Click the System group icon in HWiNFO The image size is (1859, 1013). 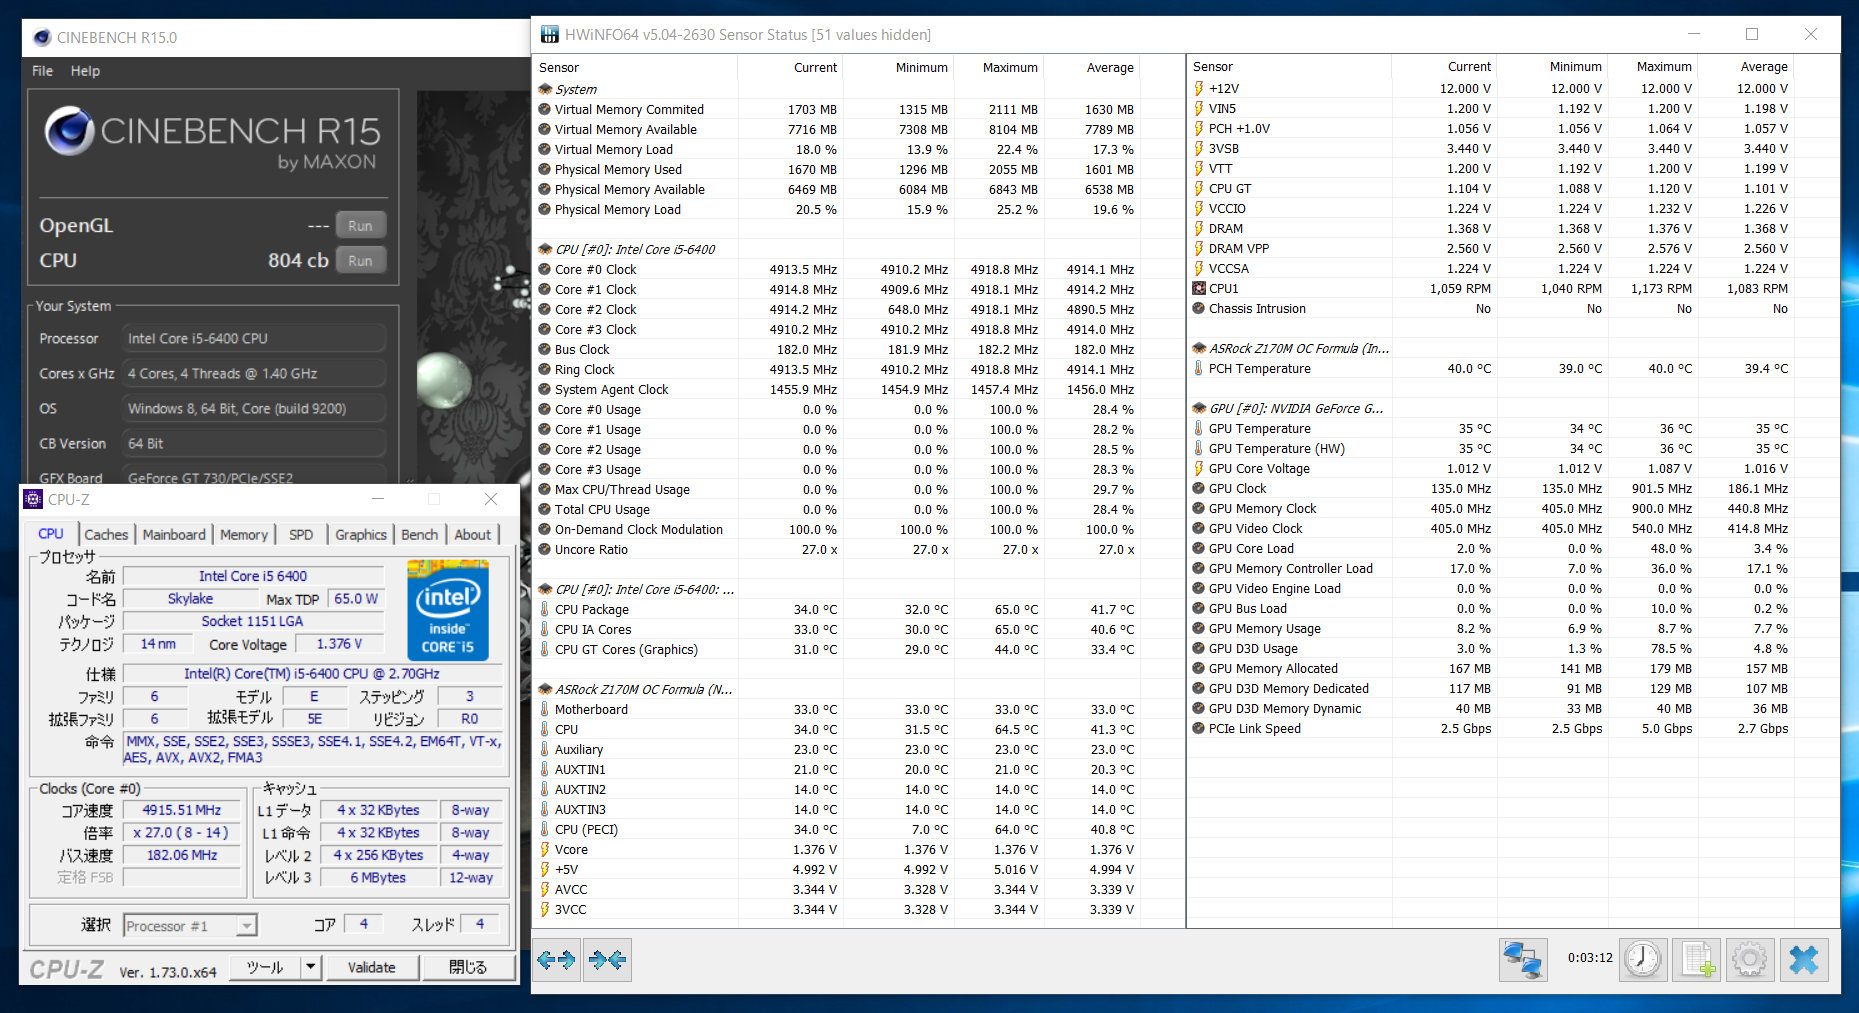tap(545, 89)
